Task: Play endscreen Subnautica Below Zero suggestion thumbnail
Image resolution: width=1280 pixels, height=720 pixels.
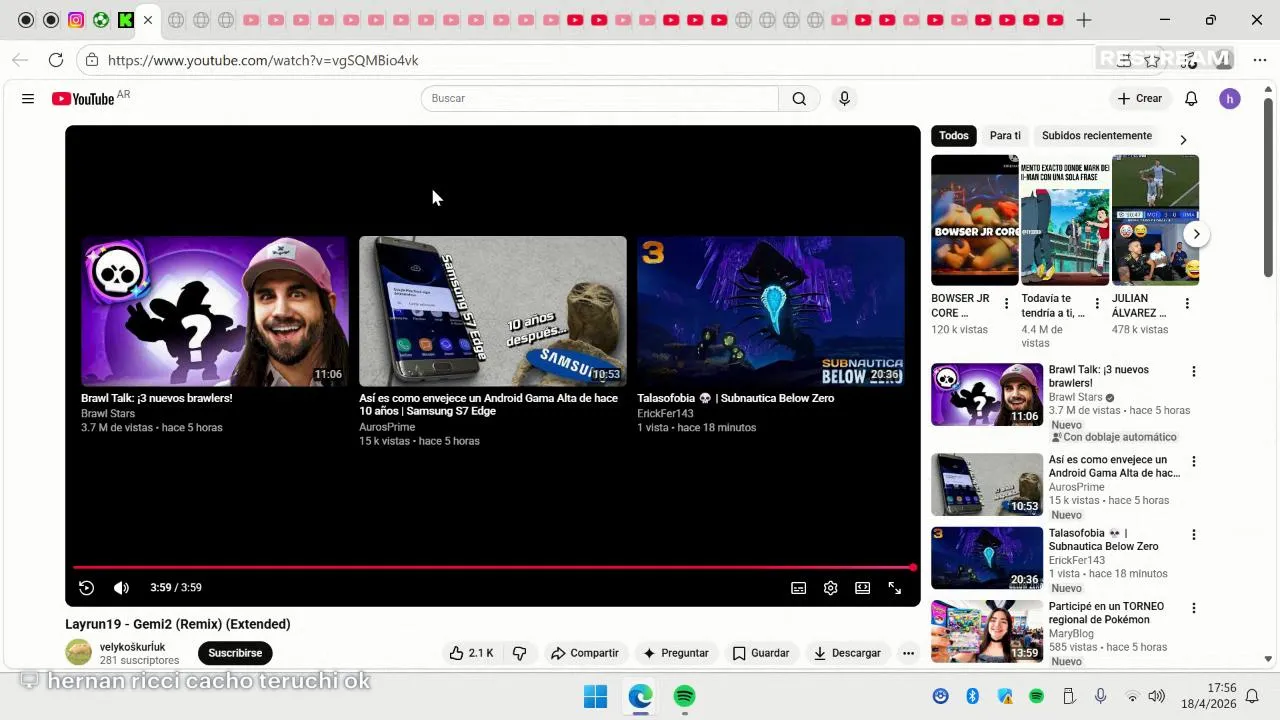Action: click(771, 311)
